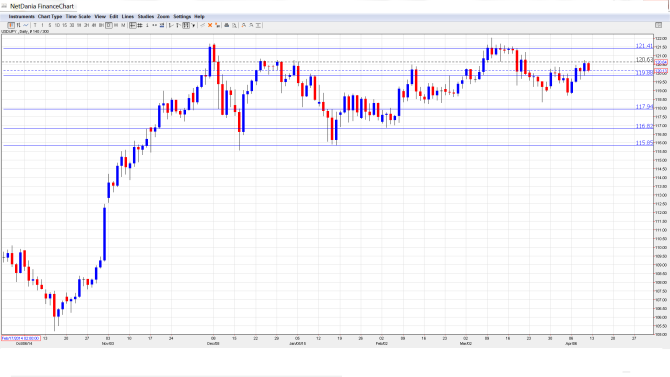Toggle chart grid lines icon
670x377 pixels.
[140, 25]
